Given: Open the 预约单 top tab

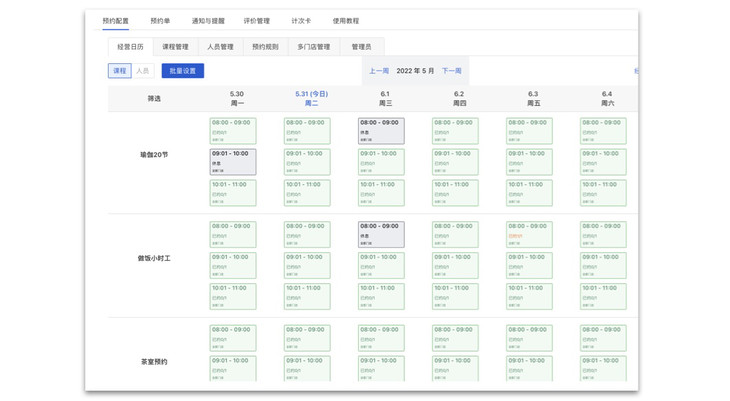Looking at the screenshot, I should [160, 21].
